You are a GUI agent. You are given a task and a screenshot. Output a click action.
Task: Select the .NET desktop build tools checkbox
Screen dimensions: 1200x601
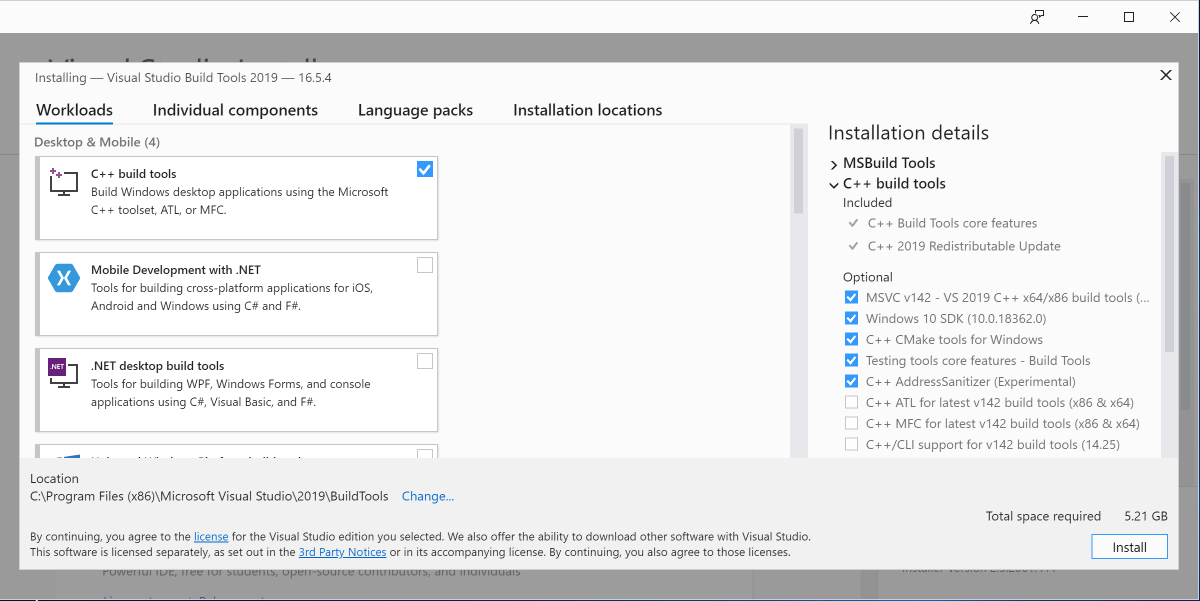click(x=425, y=361)
